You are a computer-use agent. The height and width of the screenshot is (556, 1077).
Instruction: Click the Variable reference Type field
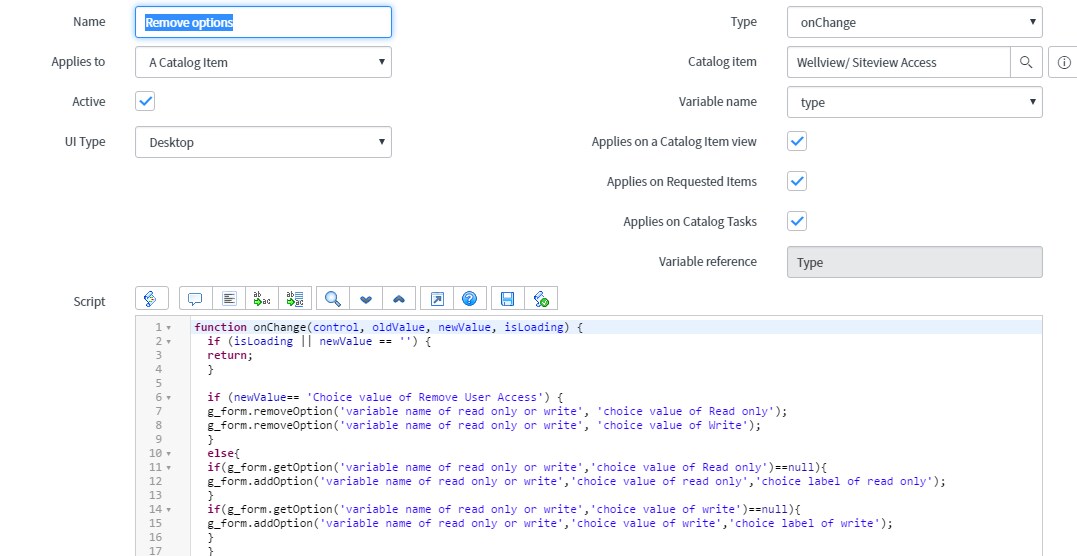click(914, 262)
